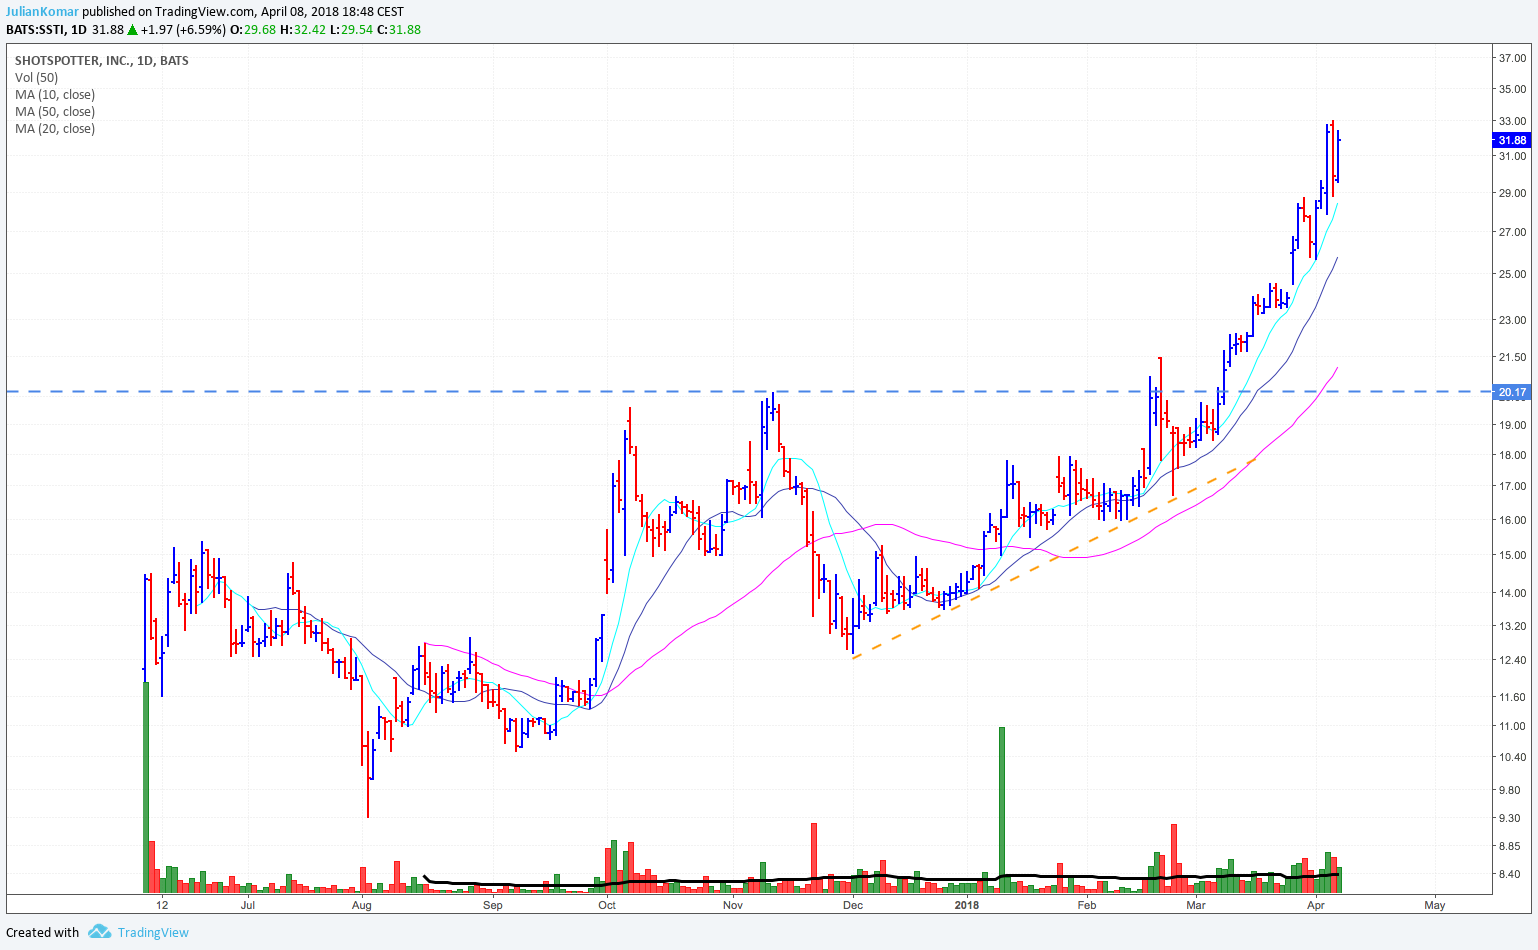Select the MA (20, close) indicator label
Viewport: 1538px width, 950px height.
[x=55, y=129]
